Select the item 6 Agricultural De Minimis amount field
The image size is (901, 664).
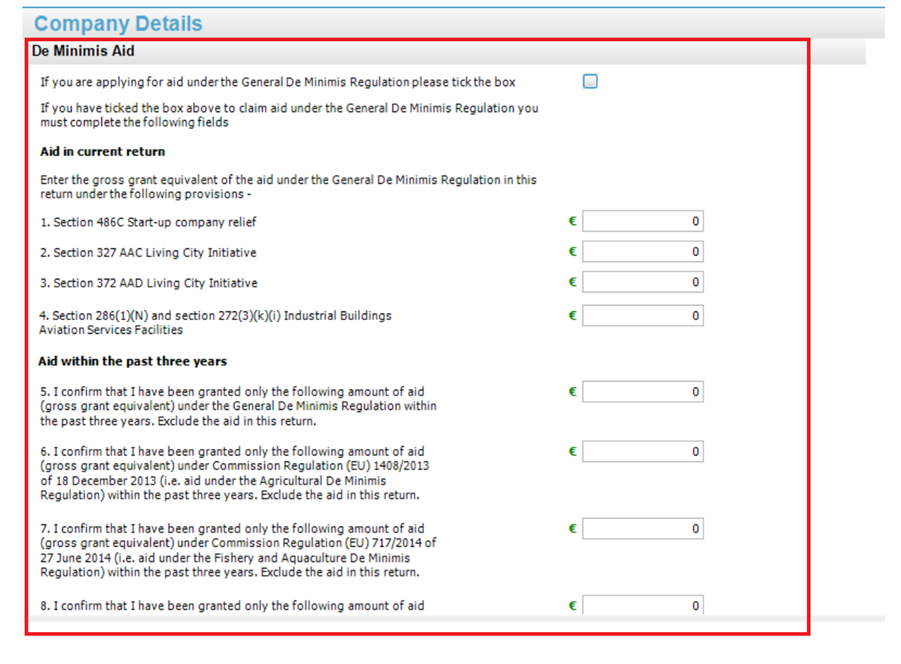point(642,451)
